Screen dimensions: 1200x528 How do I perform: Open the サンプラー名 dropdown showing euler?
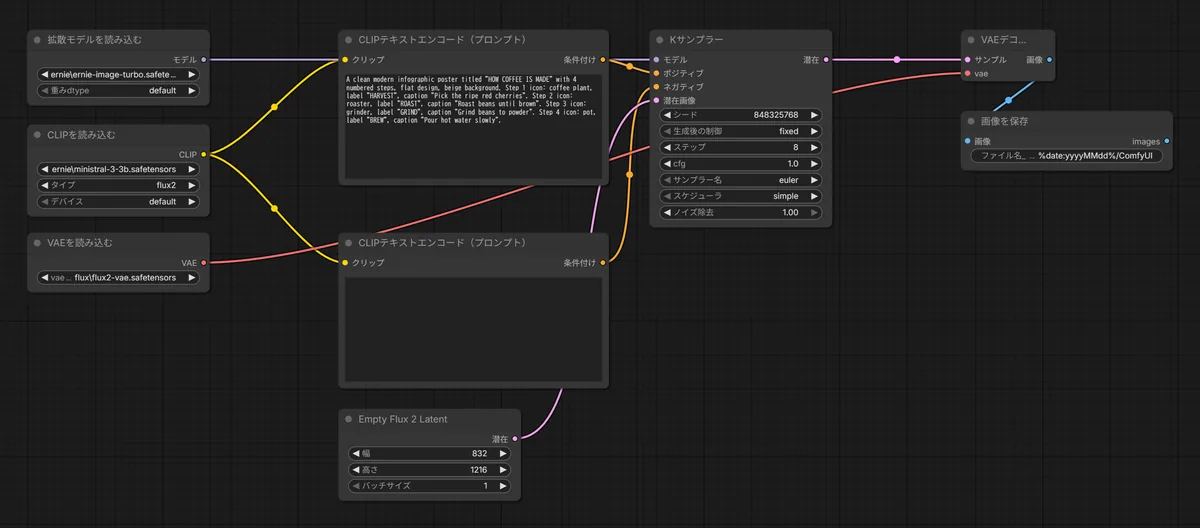pyautogui.click(x=741, y=180)
